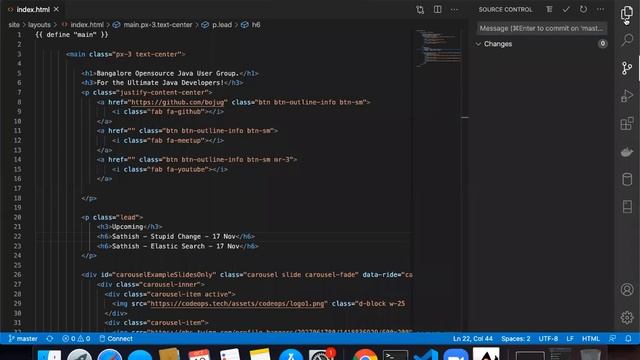The image size is (640, 360).
Task: Open Google Chrome from the dock
Action: pyautogui.click(x=365, y=354)
